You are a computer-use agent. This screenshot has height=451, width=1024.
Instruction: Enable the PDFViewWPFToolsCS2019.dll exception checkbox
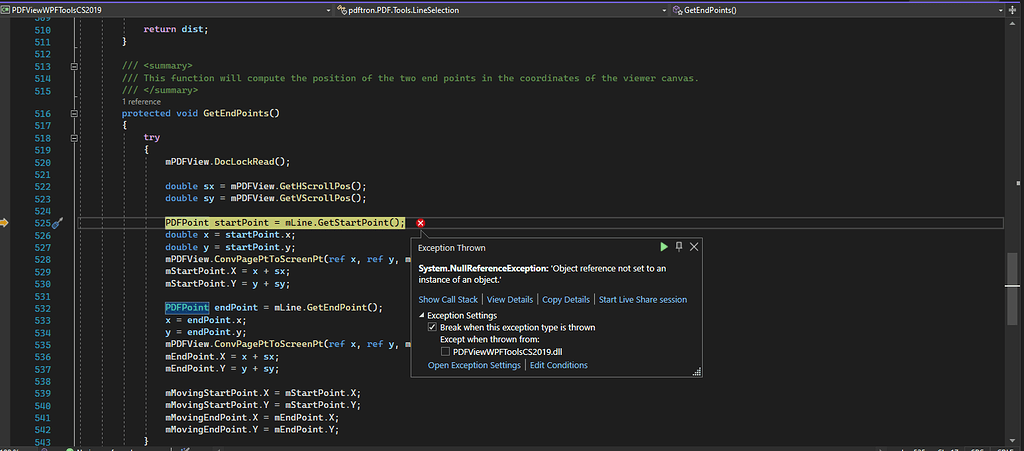(x=445, y=352)
